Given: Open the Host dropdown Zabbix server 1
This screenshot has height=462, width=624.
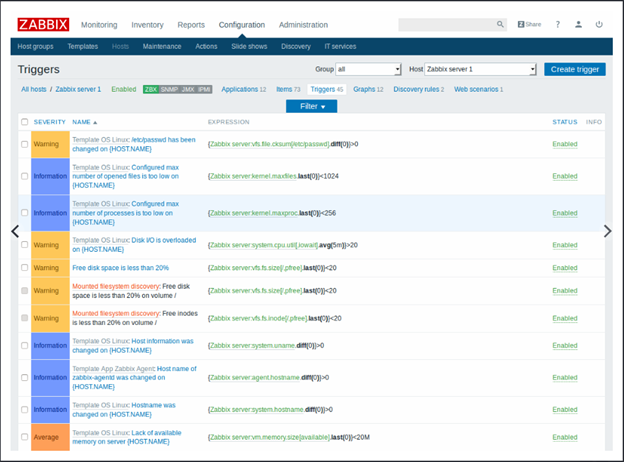Looking at the screenshot, I should coord(480,69).
